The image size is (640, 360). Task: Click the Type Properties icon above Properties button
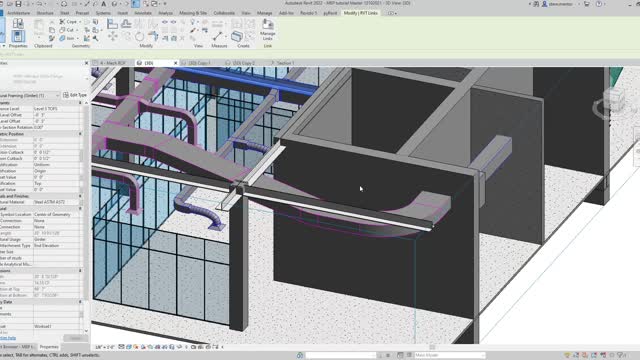(x=18, y=24)
